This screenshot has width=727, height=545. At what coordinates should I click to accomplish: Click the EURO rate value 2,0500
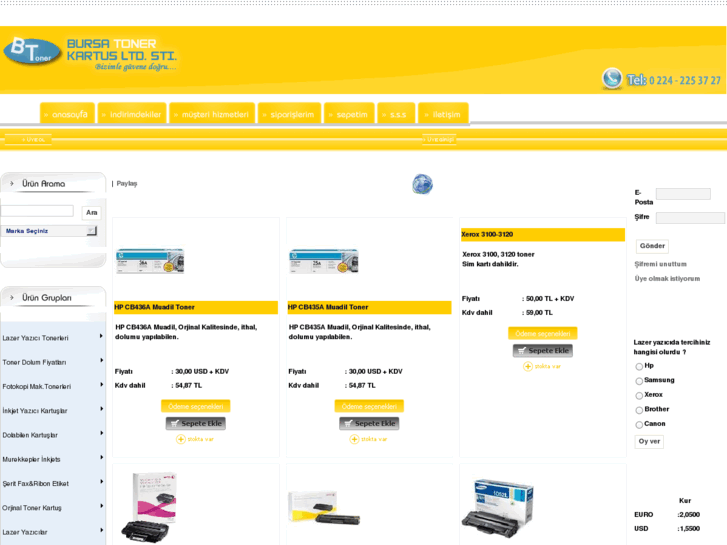tap(689, 515)
